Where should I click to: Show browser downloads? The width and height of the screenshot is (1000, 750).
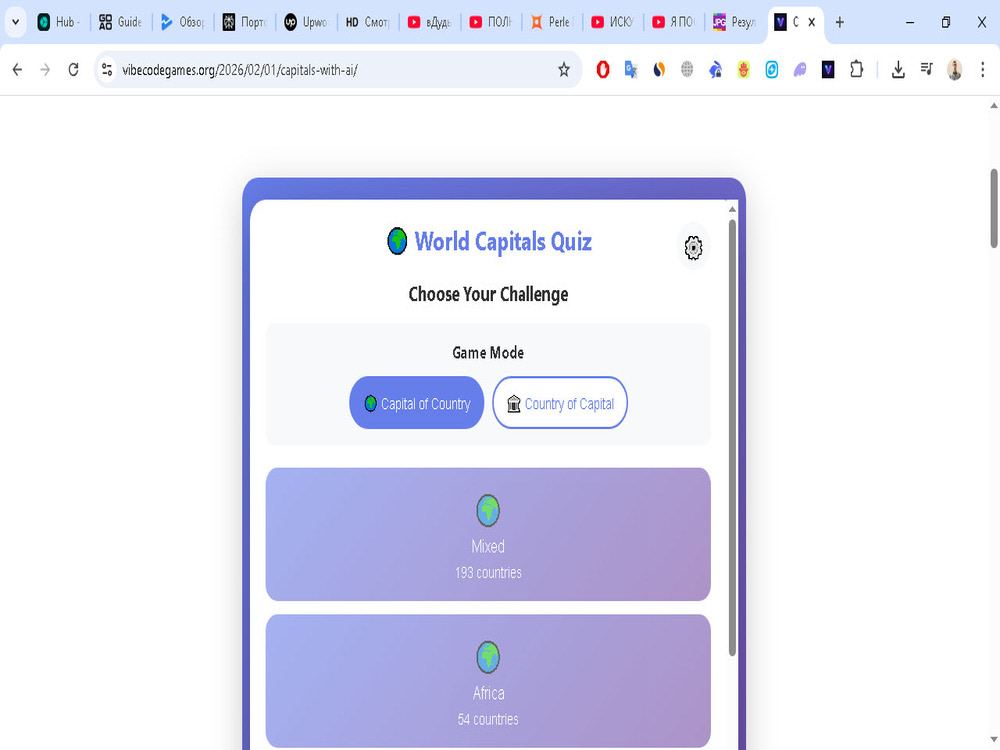(898, 70)
